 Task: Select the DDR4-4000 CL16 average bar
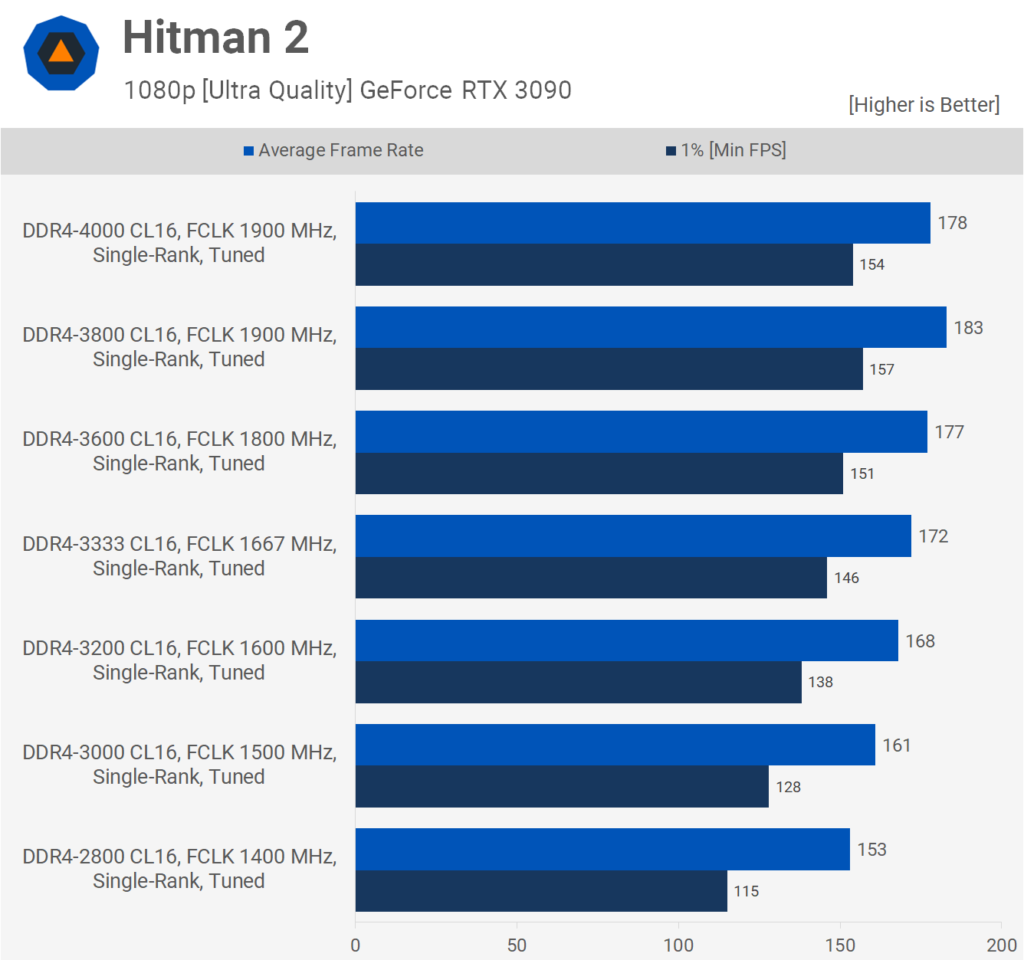point(642,223)
